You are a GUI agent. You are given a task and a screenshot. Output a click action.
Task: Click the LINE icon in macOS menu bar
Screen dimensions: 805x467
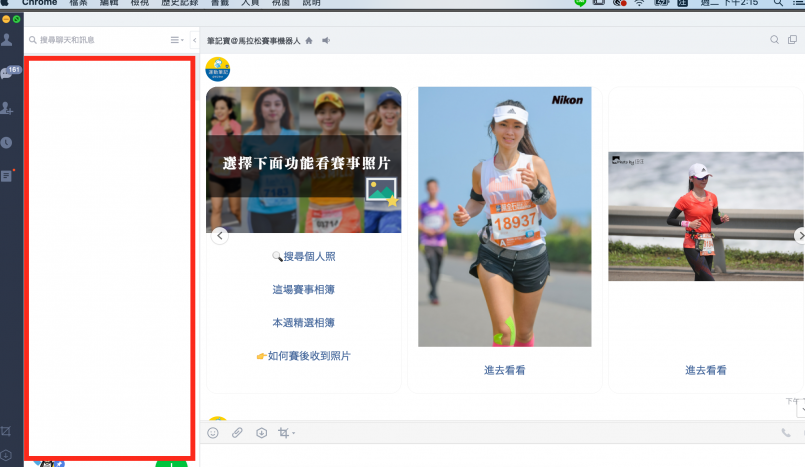[580, 3]
